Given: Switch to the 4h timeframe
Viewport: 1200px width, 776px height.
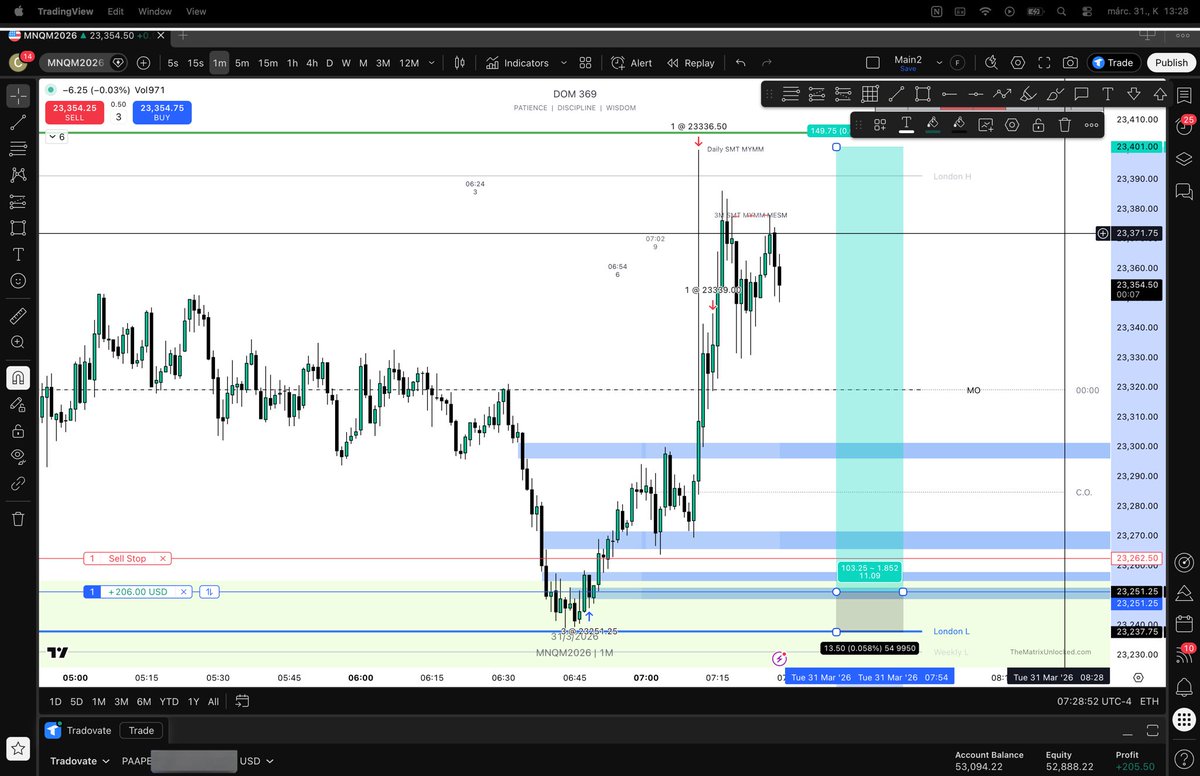Looking at the screenshot, I should tap(312, 62).
